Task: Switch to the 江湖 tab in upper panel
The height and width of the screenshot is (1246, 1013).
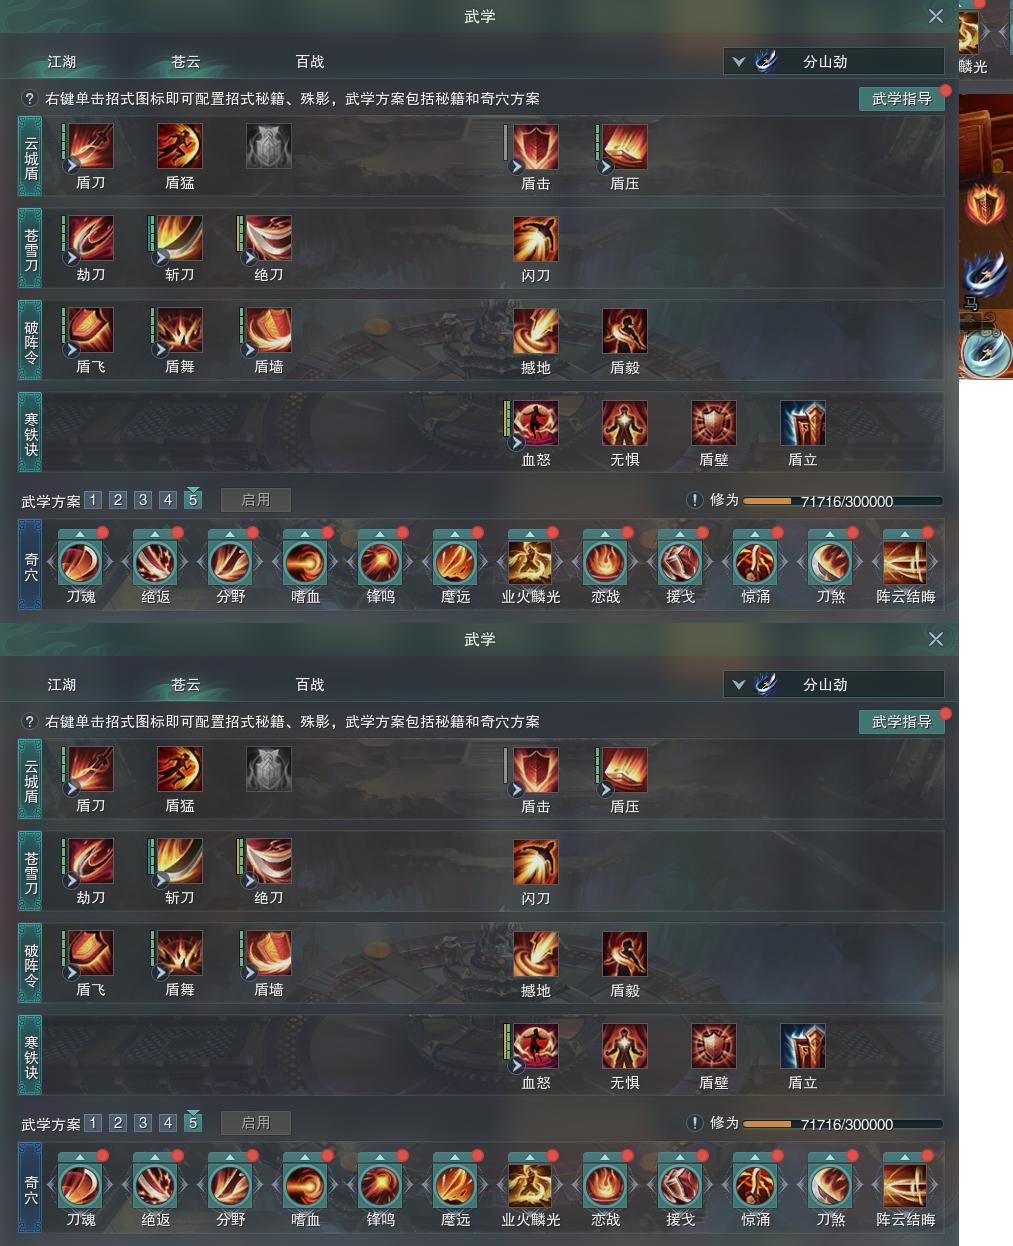Action: [62, 62]
